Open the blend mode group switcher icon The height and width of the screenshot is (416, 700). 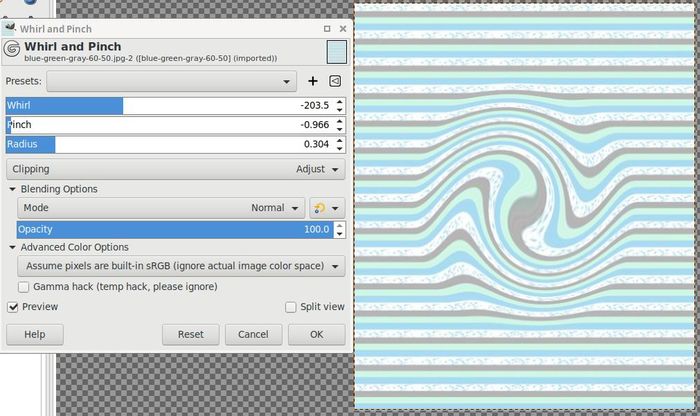pos(327,208)
